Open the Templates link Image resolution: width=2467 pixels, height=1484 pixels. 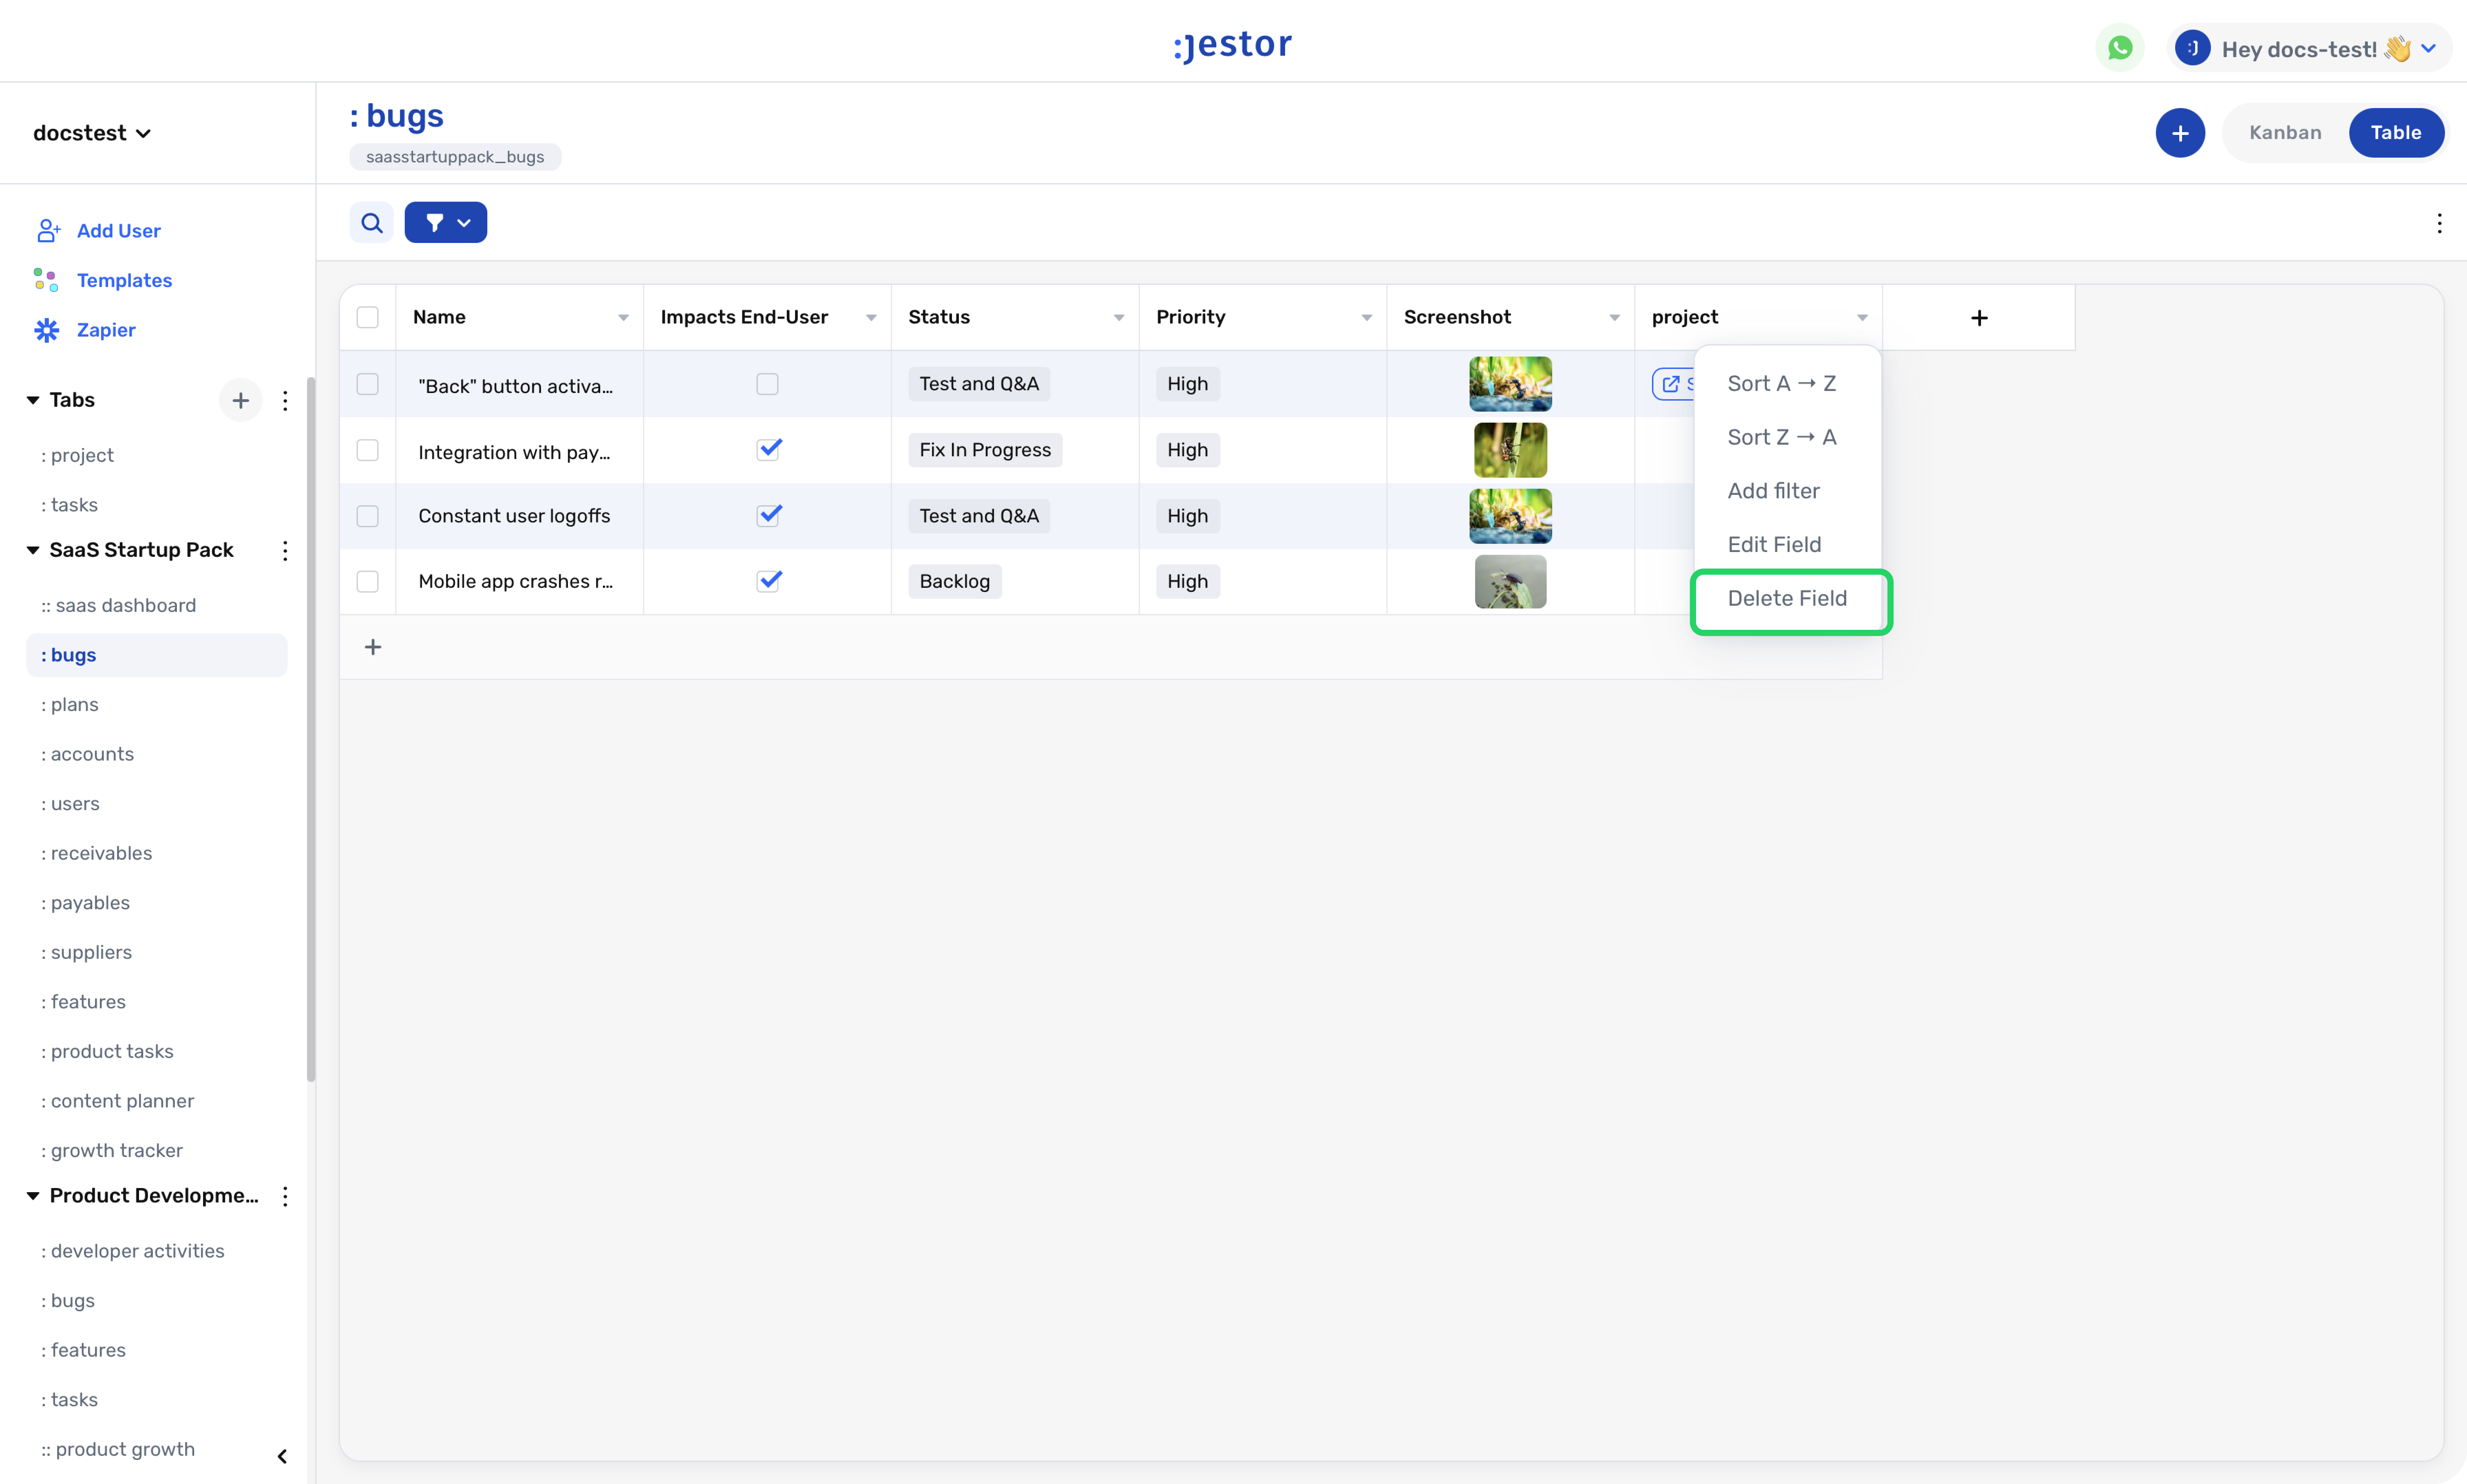tap(124, 281)
